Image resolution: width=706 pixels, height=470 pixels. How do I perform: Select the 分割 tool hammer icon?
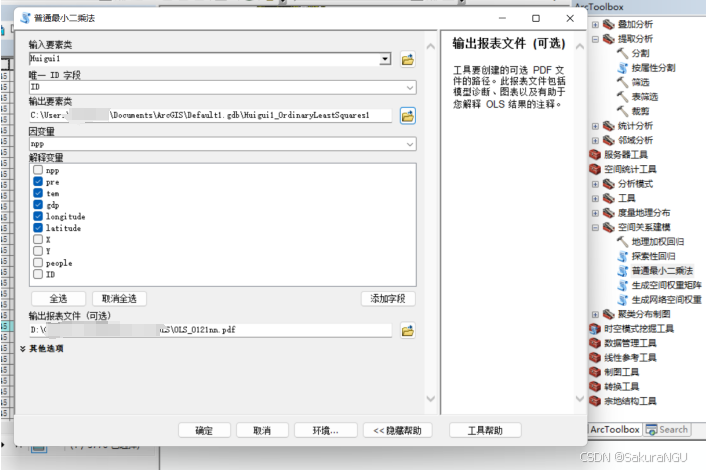tap(622, 53)
